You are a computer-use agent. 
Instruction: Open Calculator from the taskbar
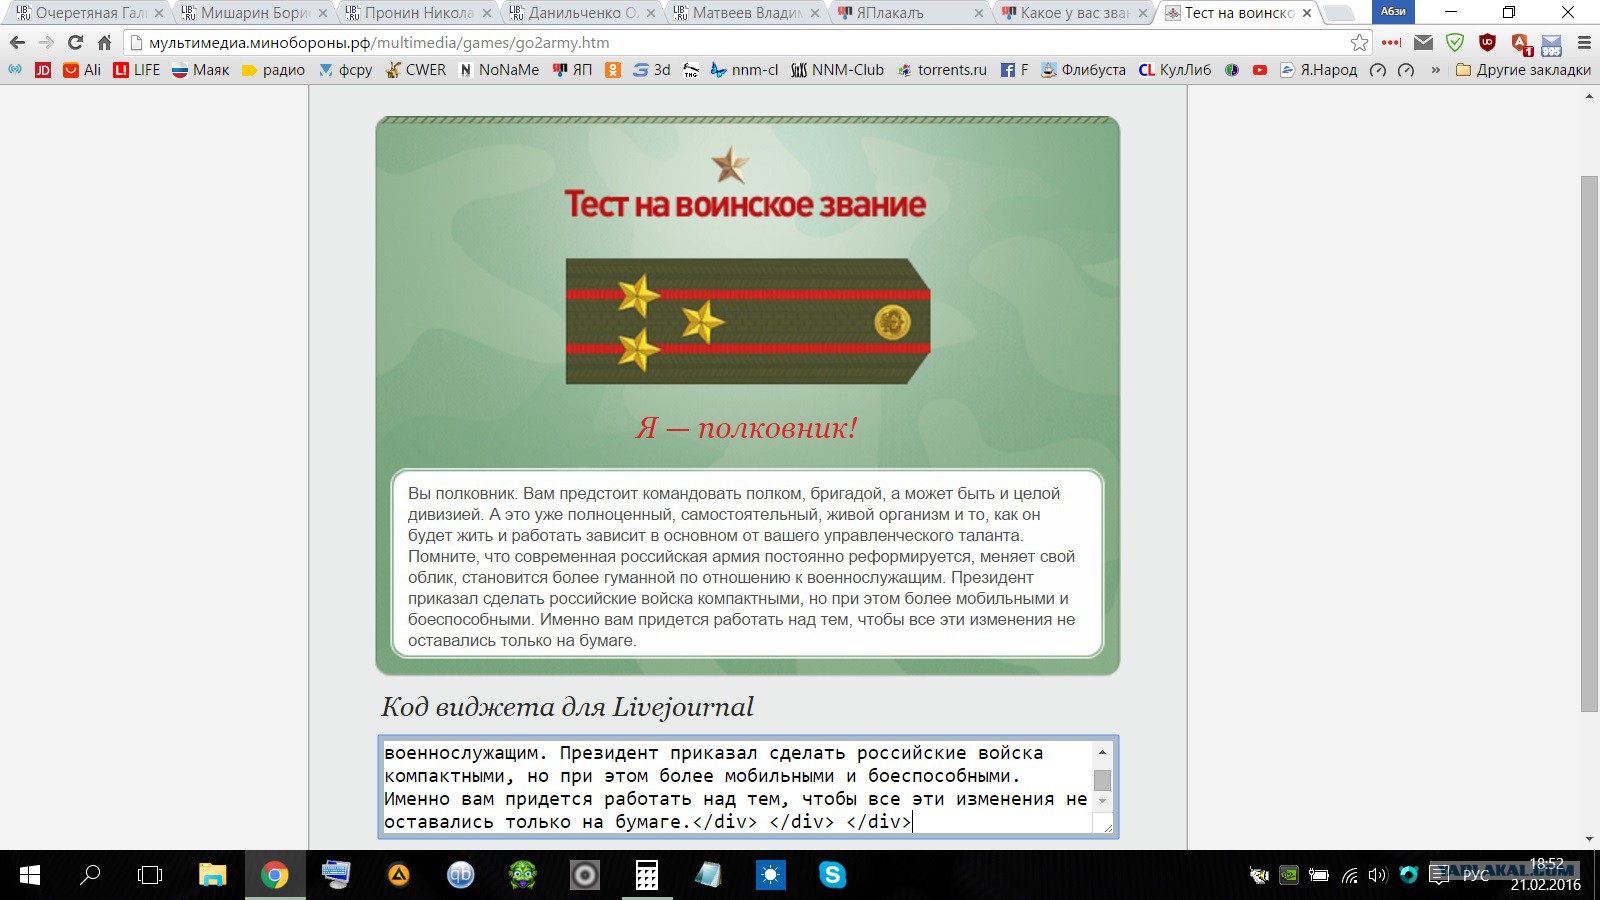[647, 875]
